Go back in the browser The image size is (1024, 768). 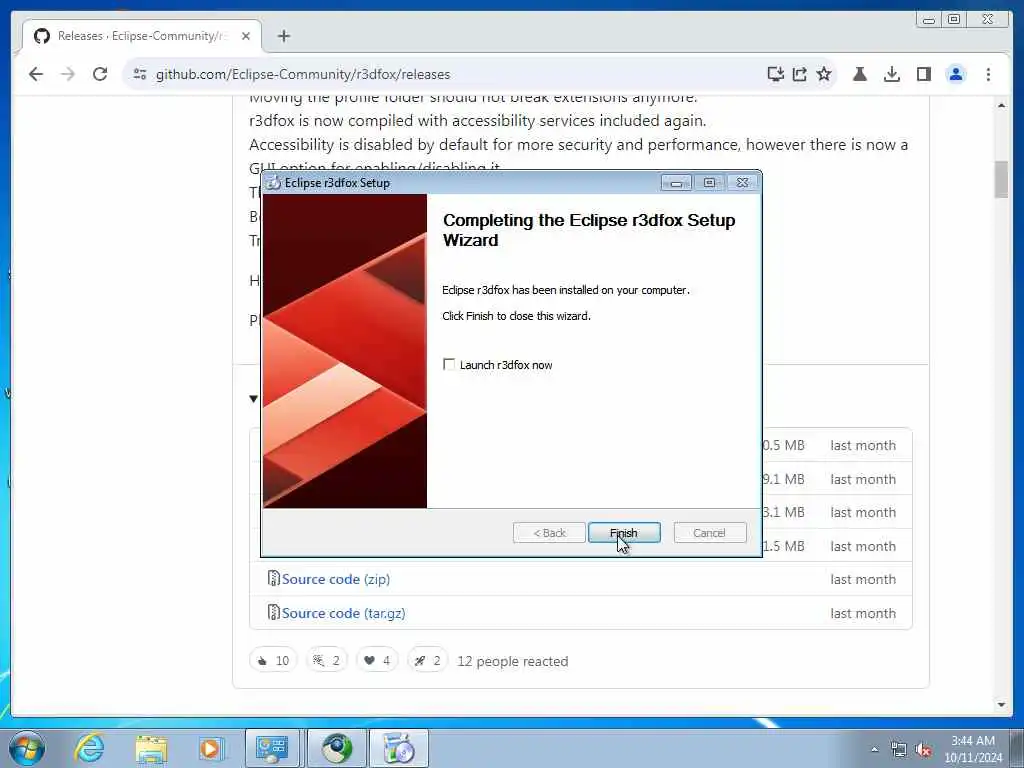click(x=36, y=74)
